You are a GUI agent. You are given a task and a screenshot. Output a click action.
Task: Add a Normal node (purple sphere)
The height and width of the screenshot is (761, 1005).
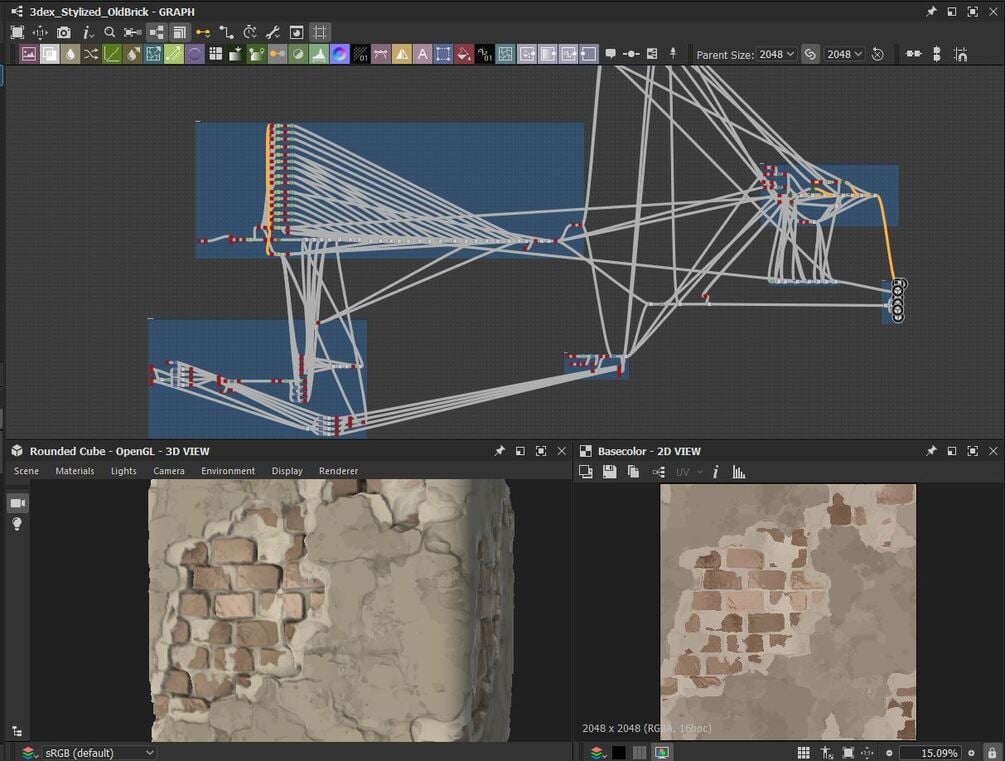(340, 54)
